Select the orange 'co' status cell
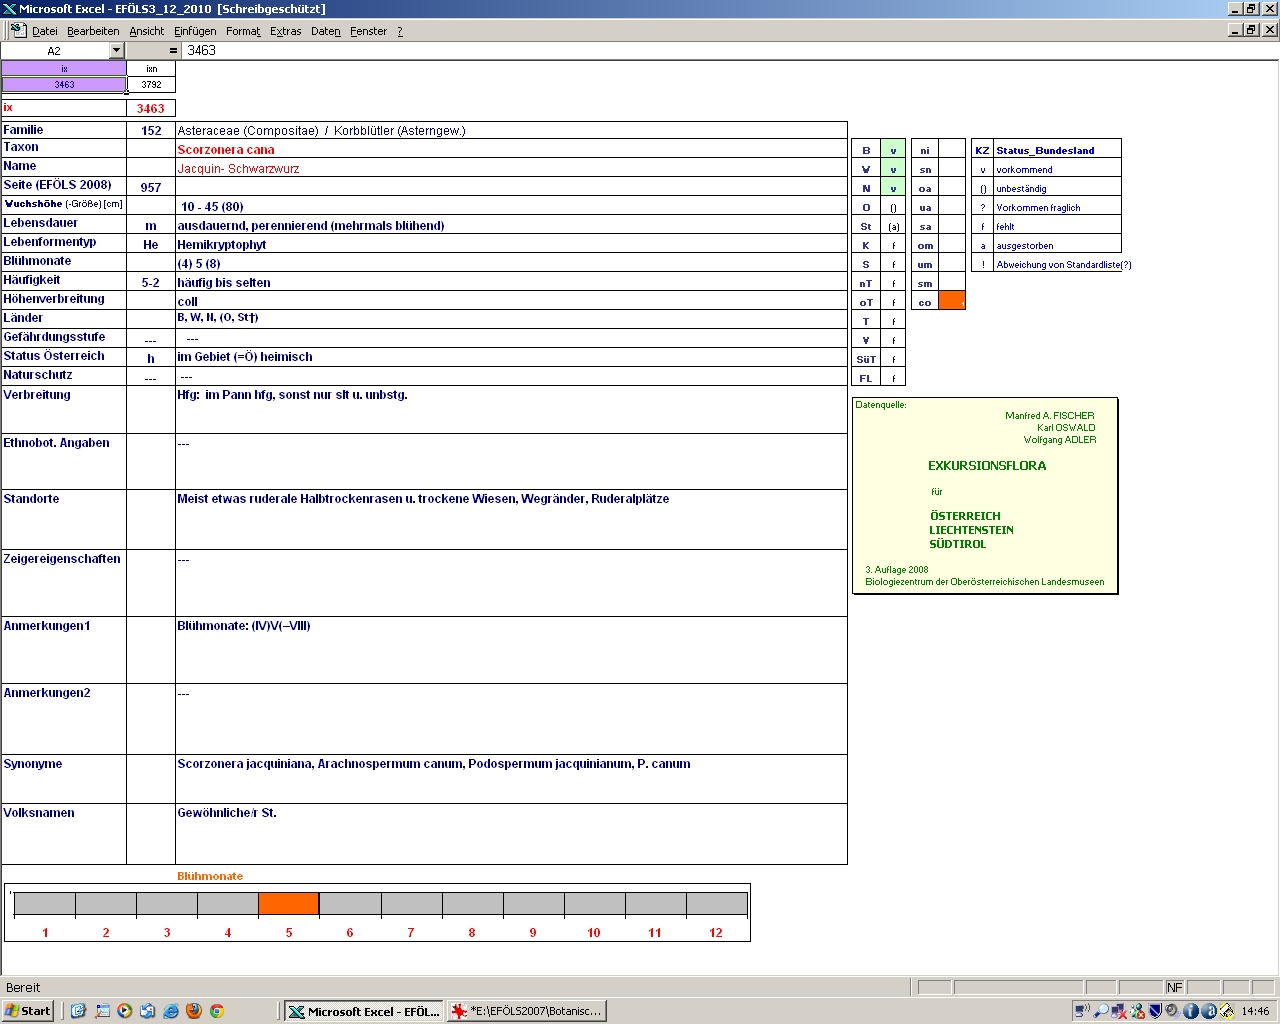This screenshot has width=1280, height=1024. pyautogui.click(x=952, y=301)
